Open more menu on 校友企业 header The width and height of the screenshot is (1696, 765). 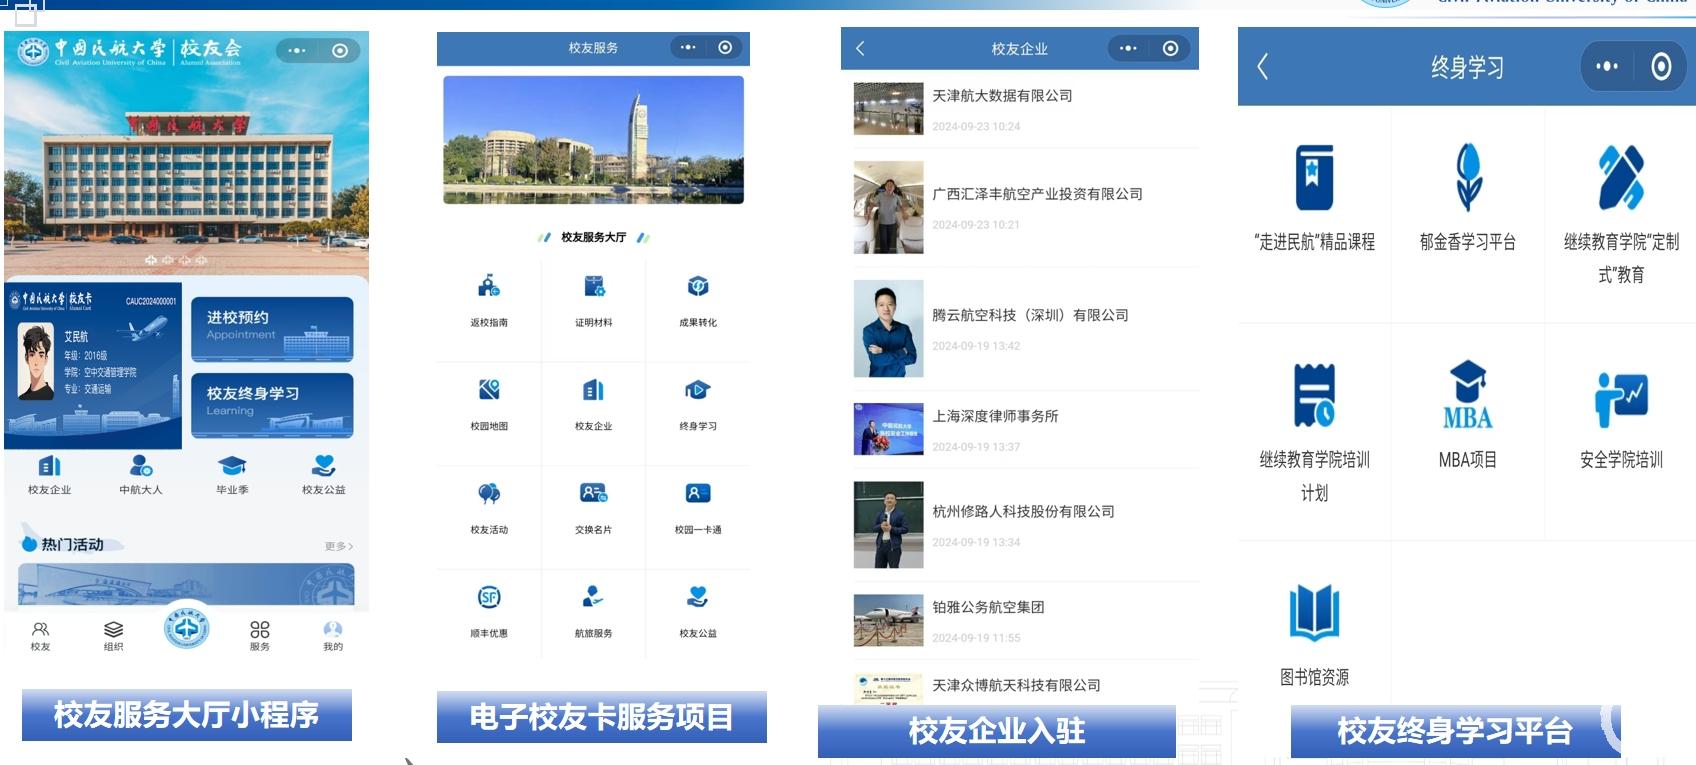pos(1128,48)
